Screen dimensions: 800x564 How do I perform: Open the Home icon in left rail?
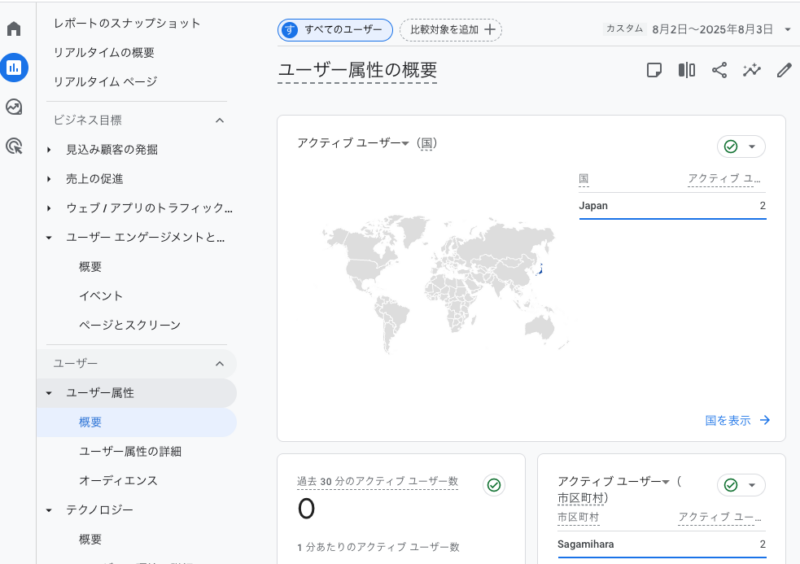click(x=14, y=29)
